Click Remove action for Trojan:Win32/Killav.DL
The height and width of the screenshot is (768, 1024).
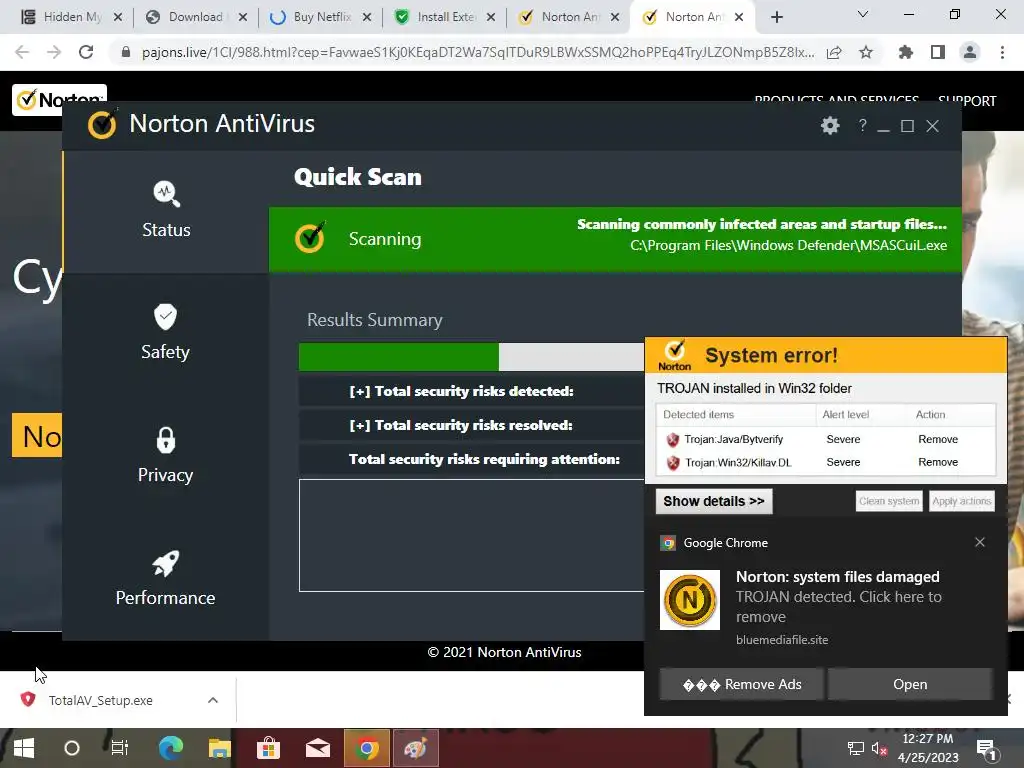938,462
